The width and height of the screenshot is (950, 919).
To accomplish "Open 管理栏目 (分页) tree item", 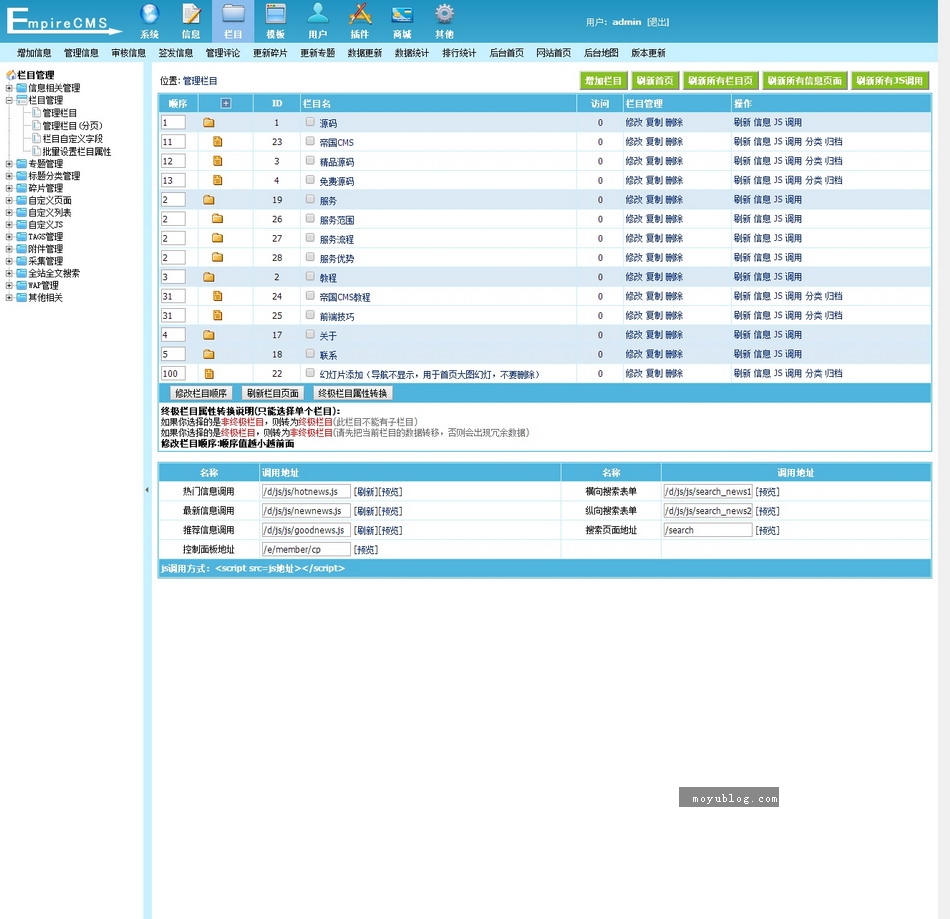I will (x=72, y=125).
